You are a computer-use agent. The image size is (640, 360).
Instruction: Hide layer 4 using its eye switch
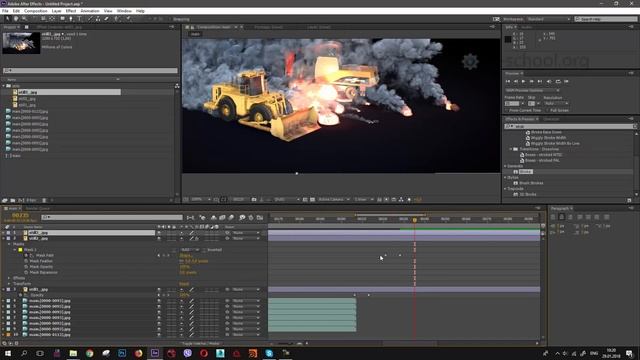(159, 301)
